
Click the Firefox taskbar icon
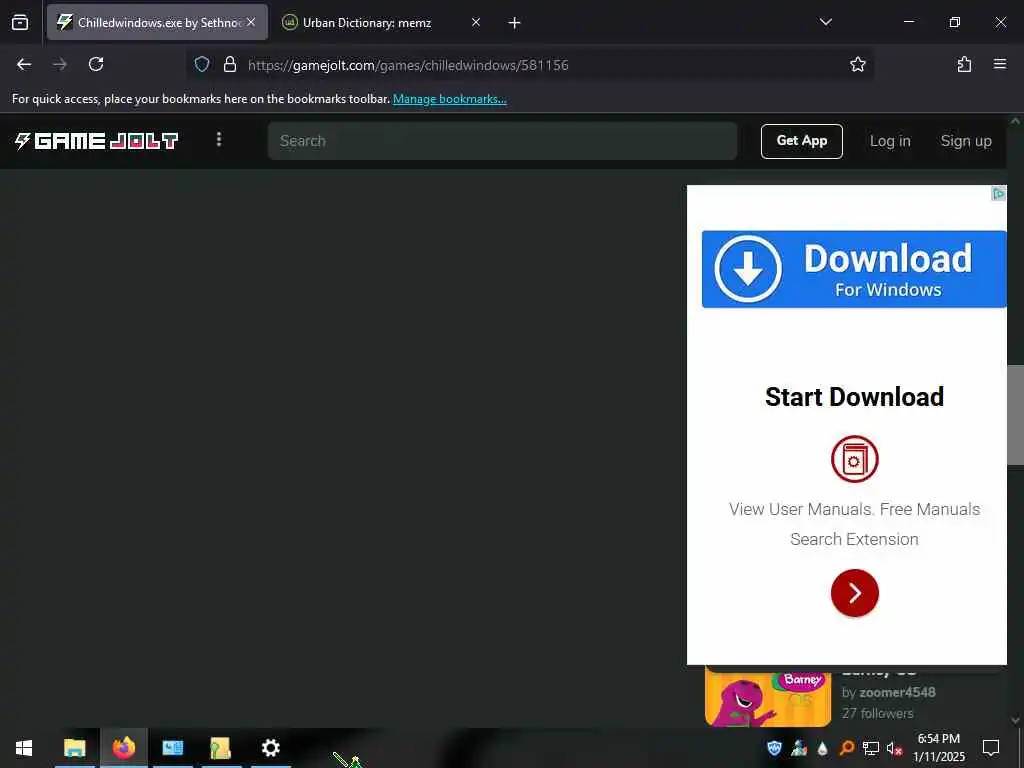(123, 748)
